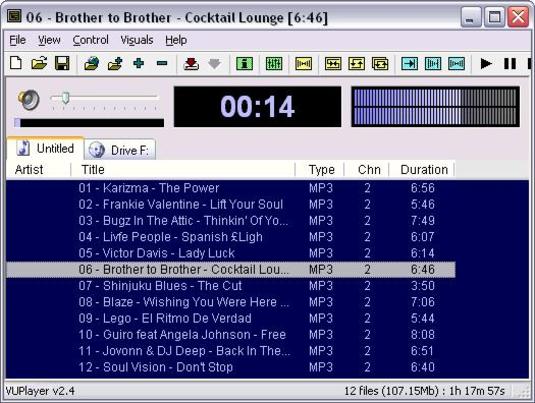Click the volume slider thumb

coord(66,98)
